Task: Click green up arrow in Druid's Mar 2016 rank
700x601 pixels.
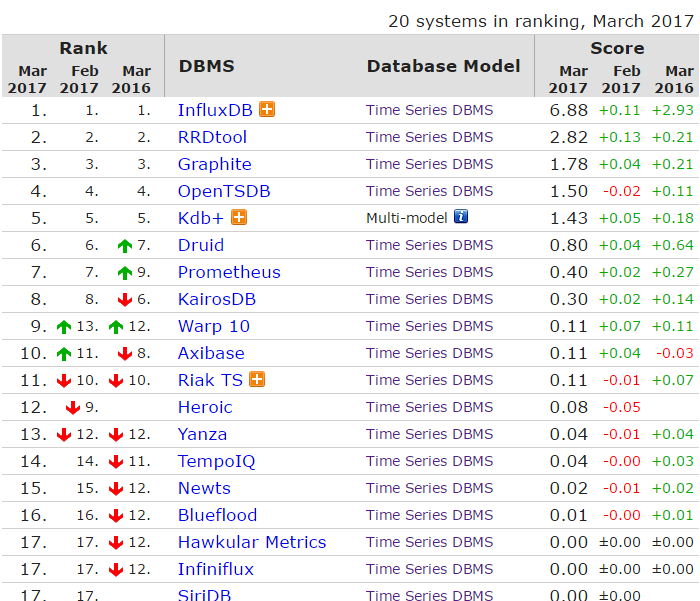Action: click(125, 246)
